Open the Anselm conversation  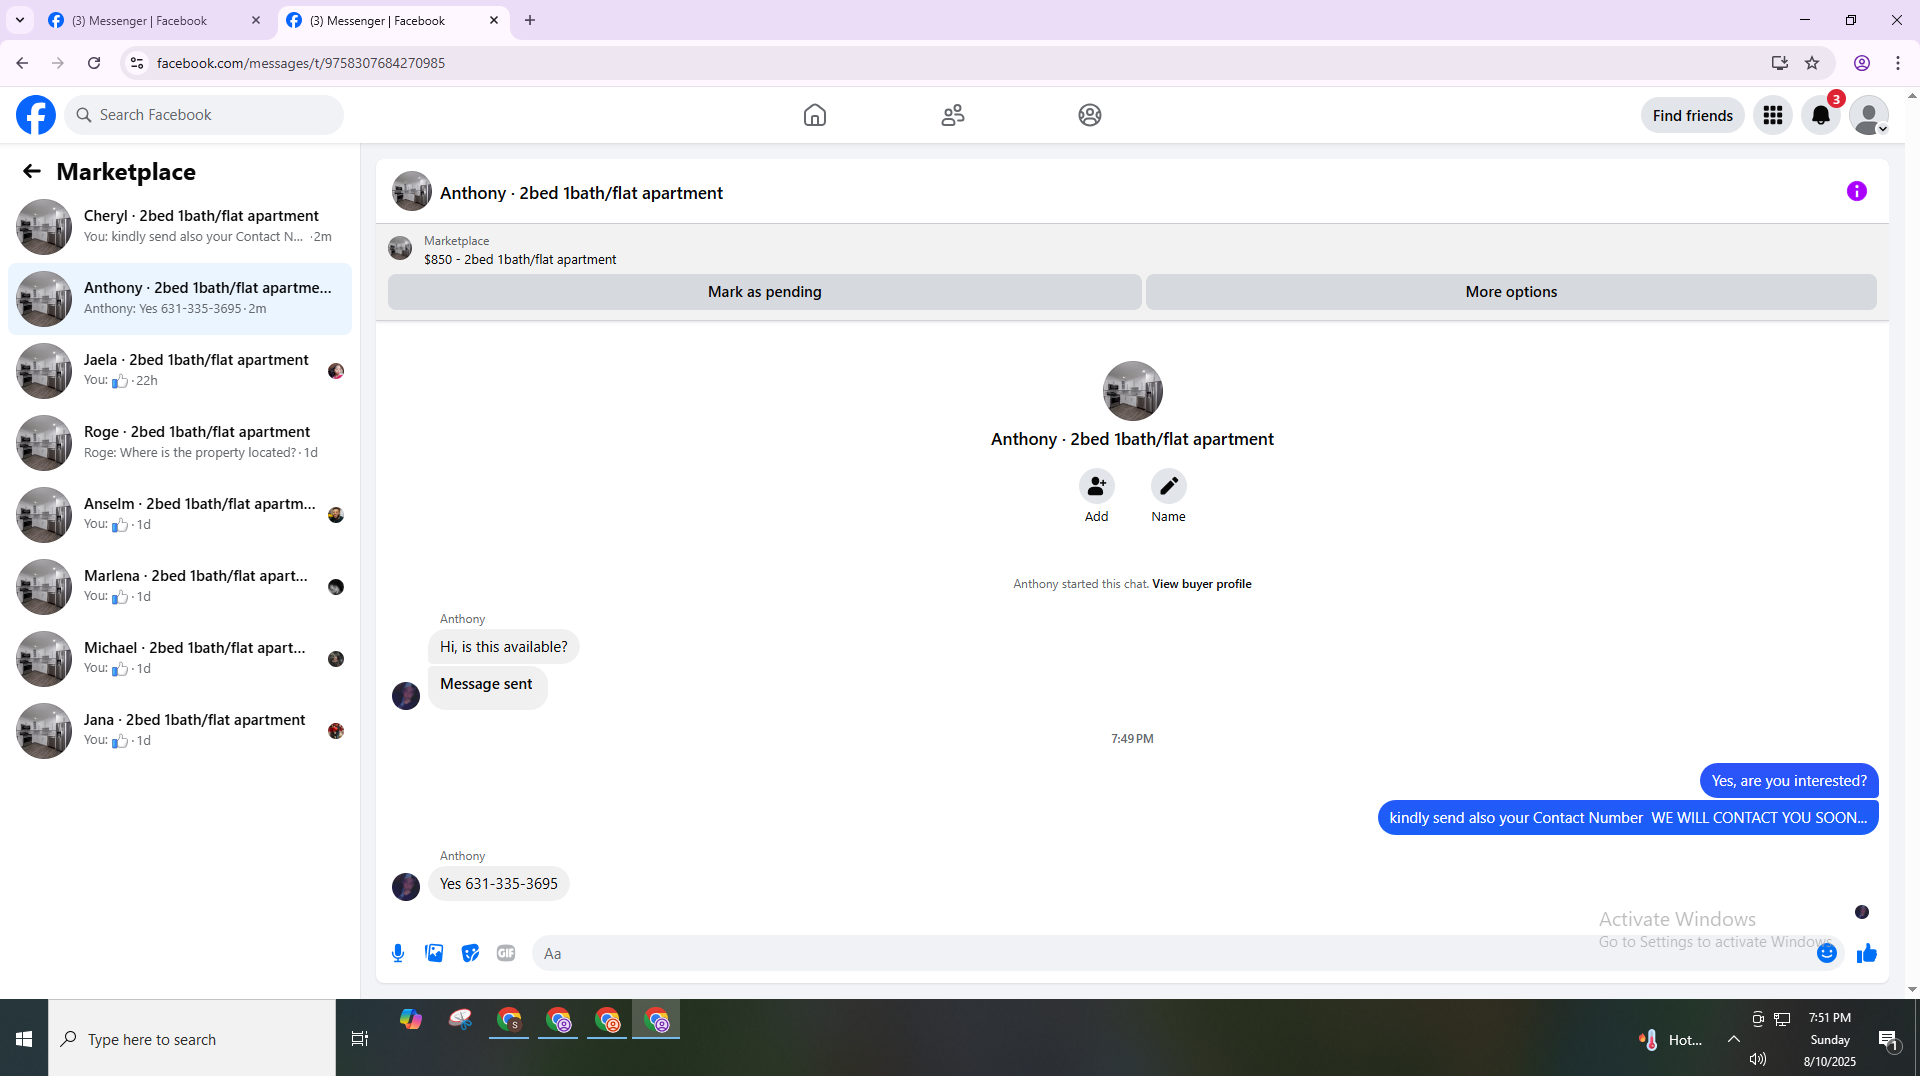pyautogui.click(x=180, y=514)
